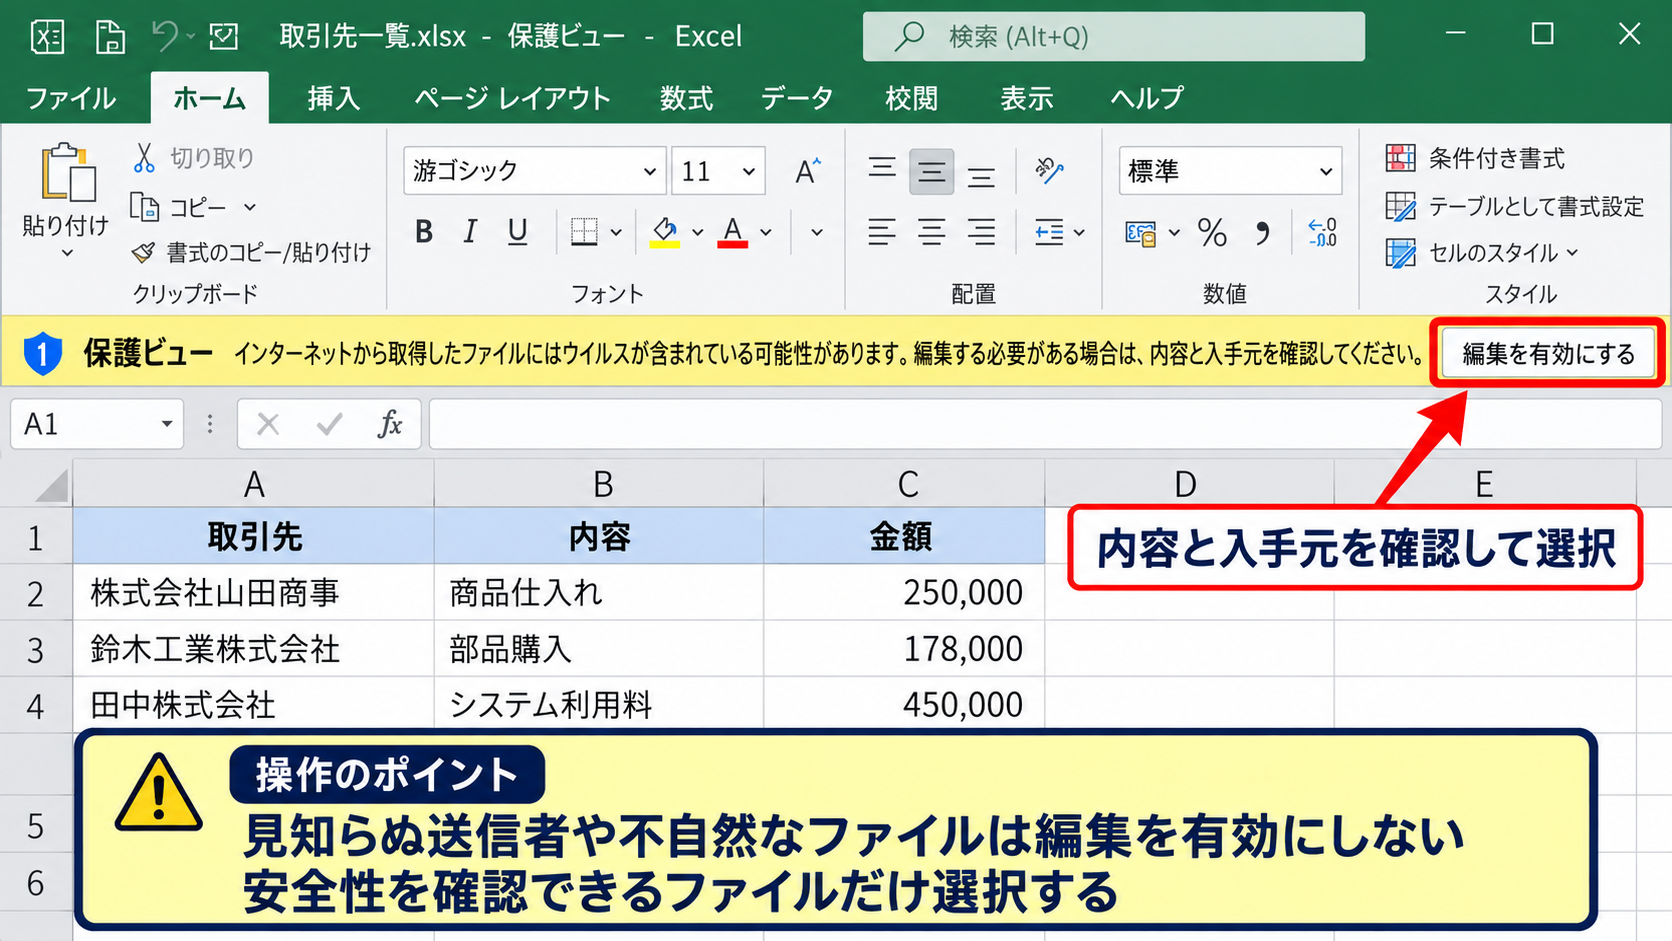Click 書式のコピー/貼り付け format painter

[x=251, y=252]
